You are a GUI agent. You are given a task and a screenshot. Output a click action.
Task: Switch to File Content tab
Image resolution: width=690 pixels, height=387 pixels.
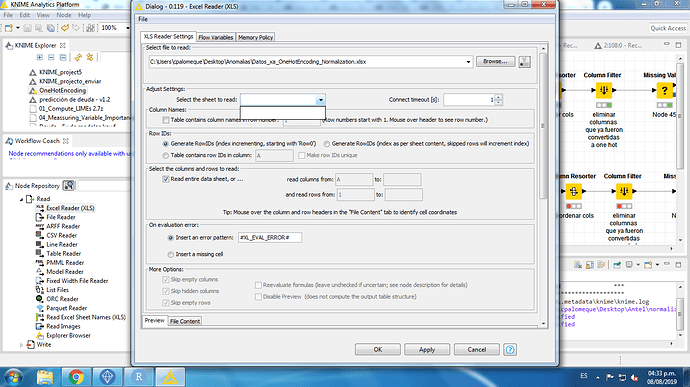click(x=185, y=321)
